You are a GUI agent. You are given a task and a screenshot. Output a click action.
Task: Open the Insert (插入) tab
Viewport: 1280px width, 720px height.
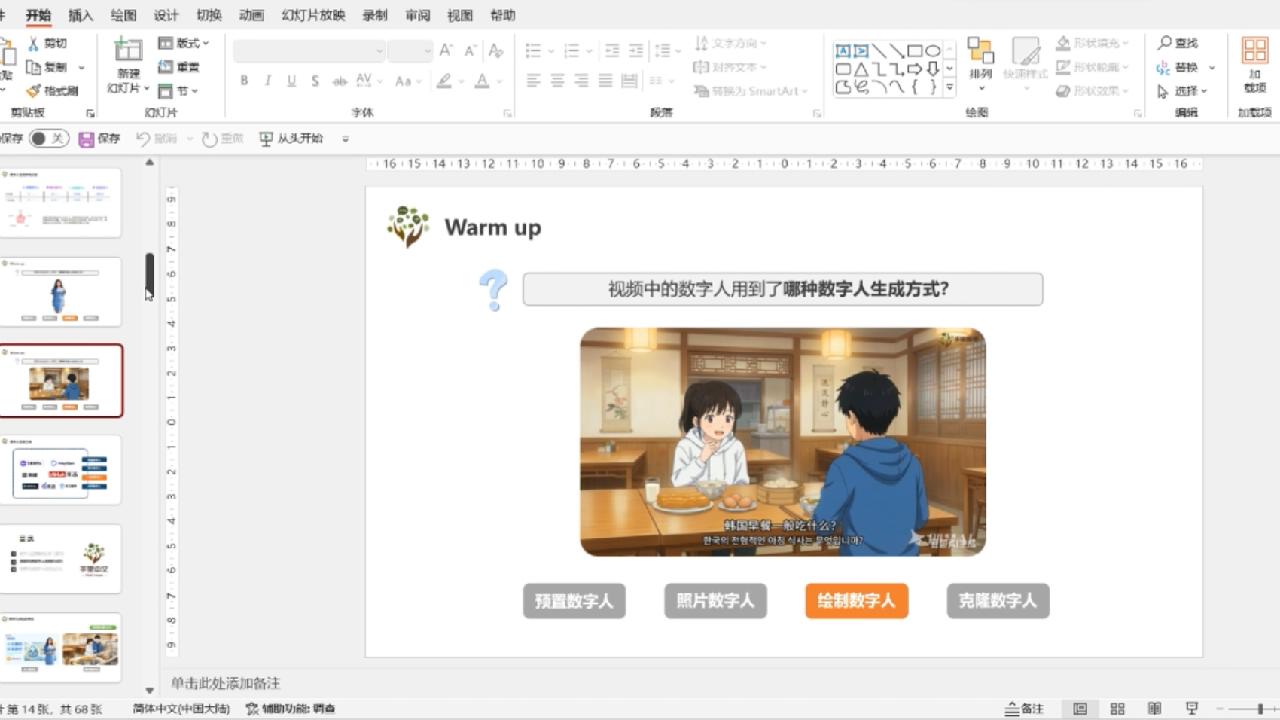(81, 15)
